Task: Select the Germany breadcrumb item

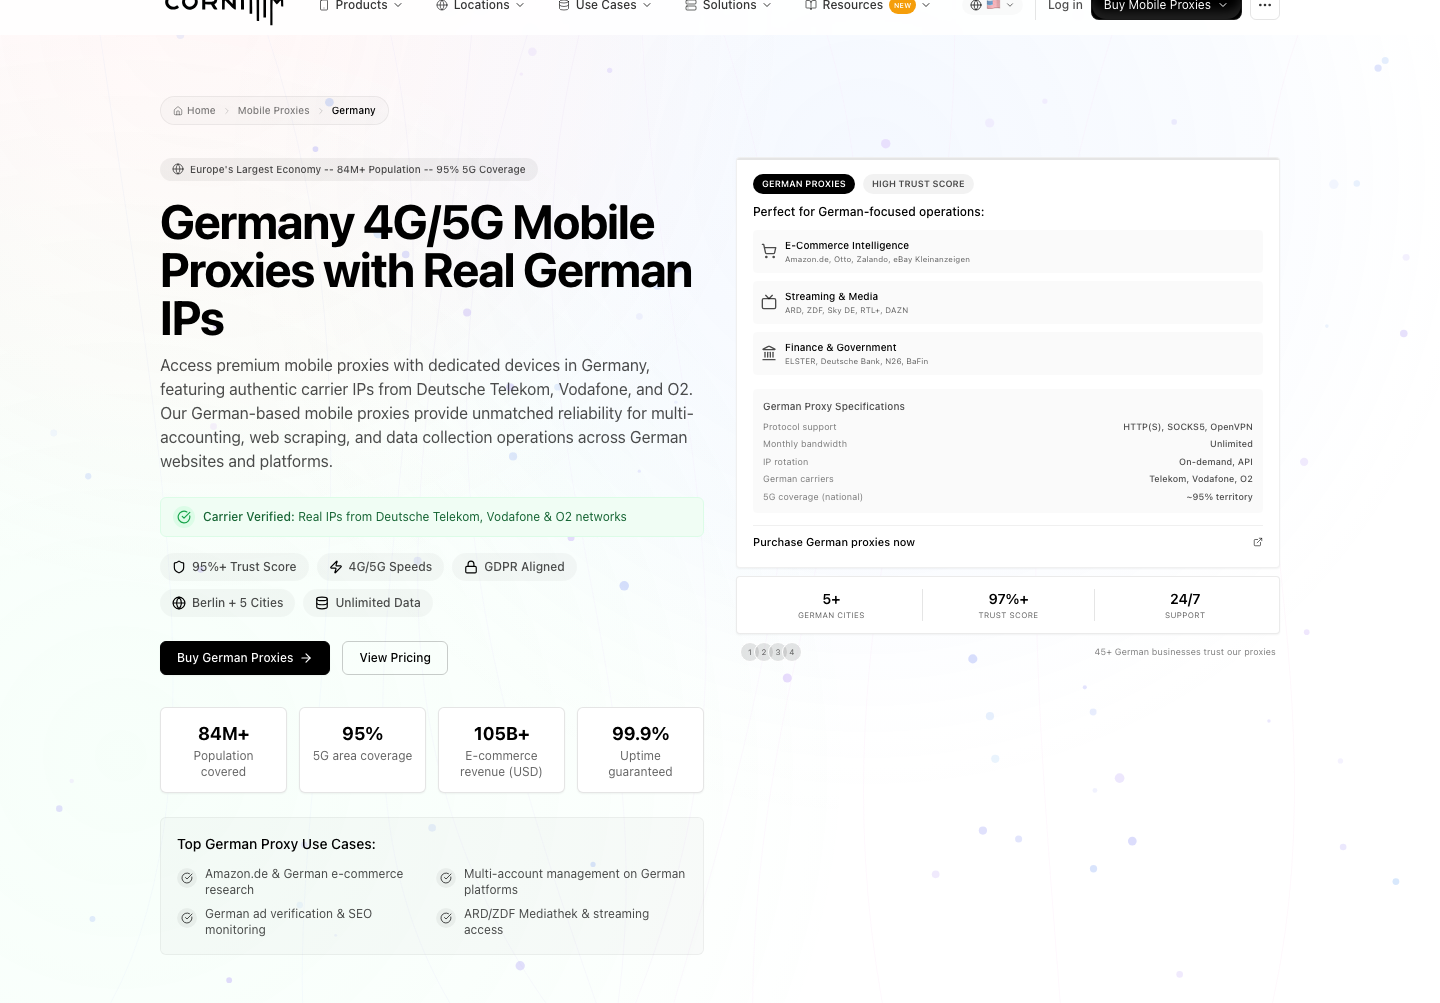Action: coord(354,111)
